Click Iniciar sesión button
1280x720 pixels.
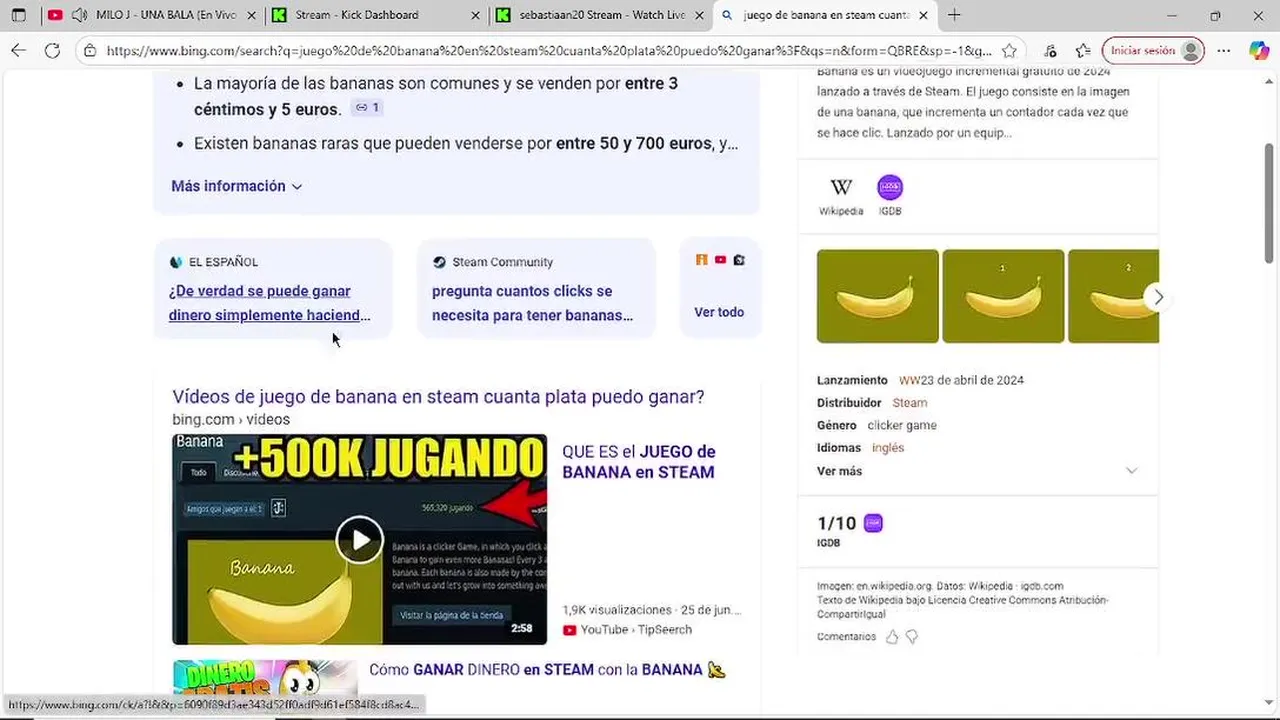(x=1153, y=51)
